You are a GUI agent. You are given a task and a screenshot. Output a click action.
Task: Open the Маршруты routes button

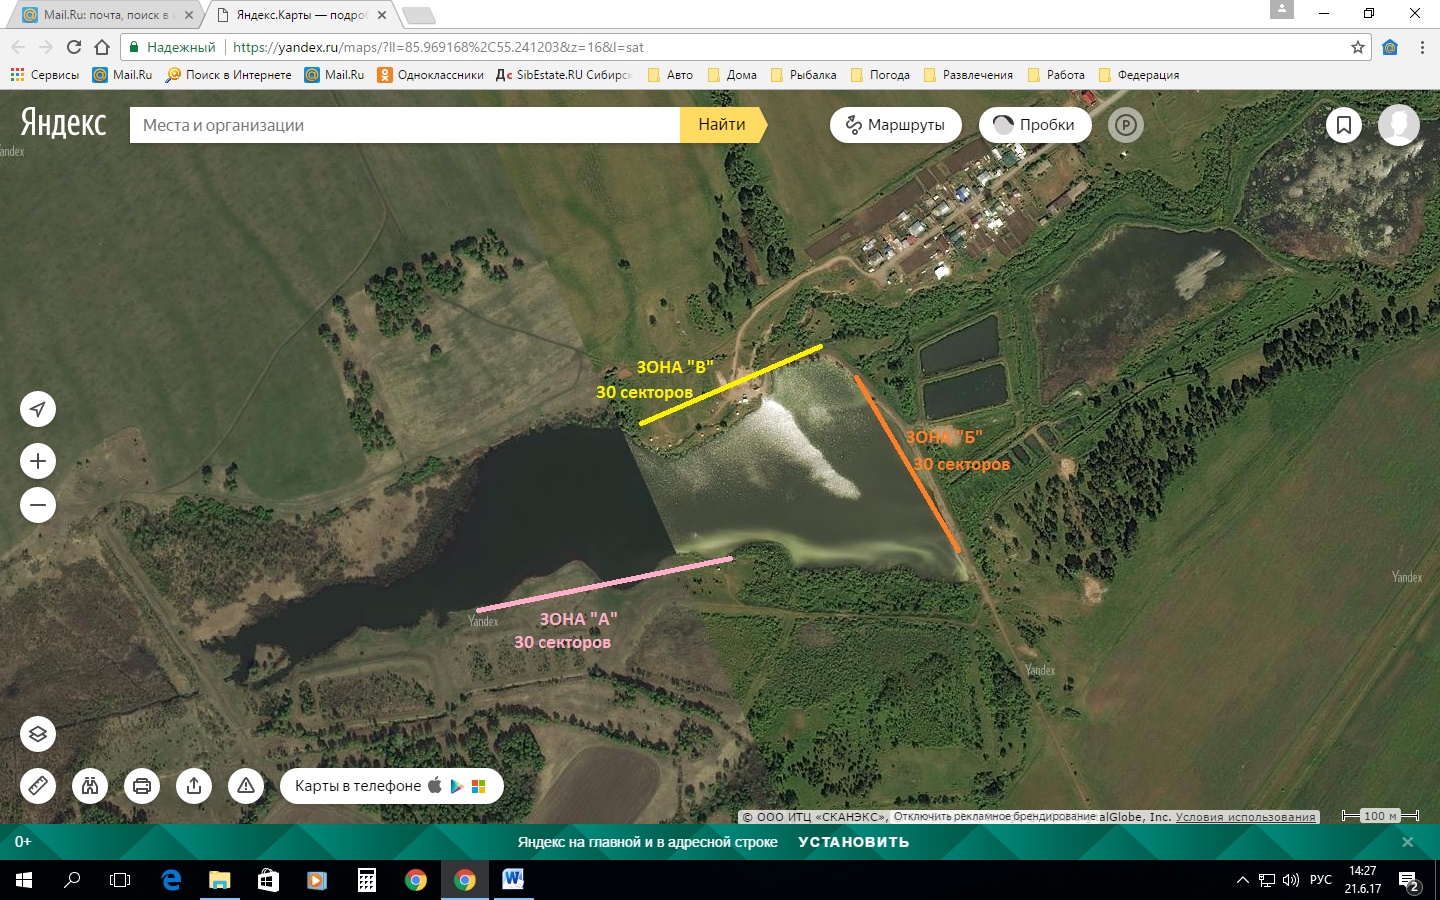tap(896, 125)
